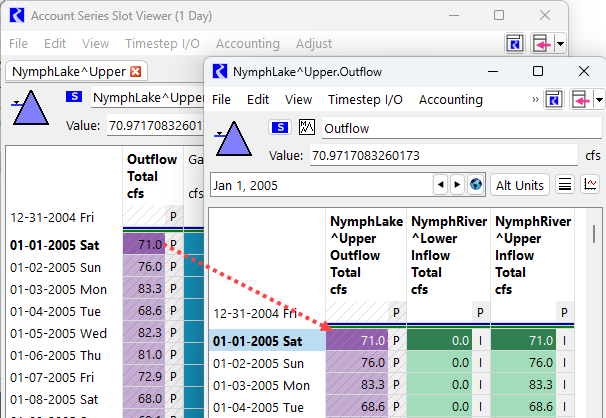
Task: Open Timestep I/O menu in Outflow window
Action: (x=365, y=100)
